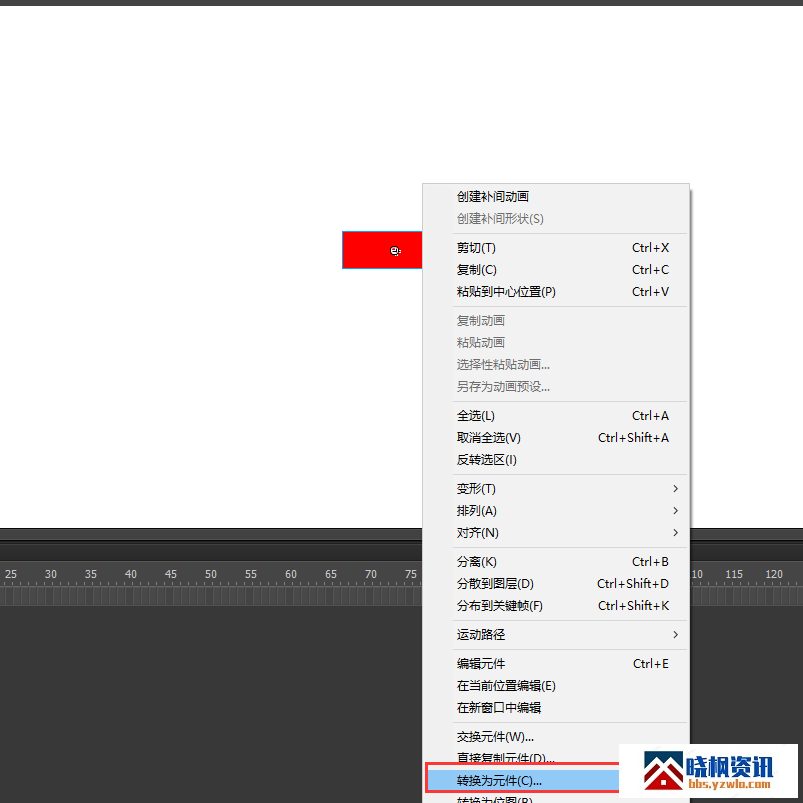
Task: Click frame 115 on timeline ruler
Action: 734,575
